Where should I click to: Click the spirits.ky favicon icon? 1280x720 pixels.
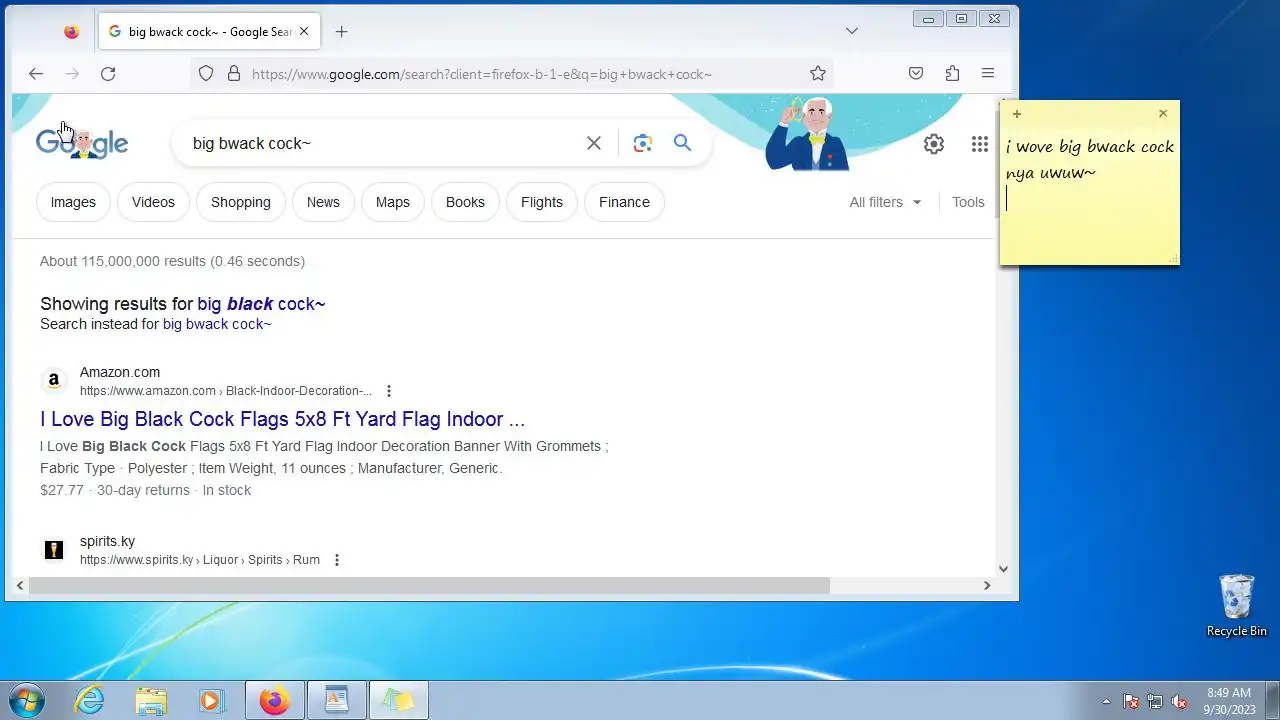click(x=54, y=550)
